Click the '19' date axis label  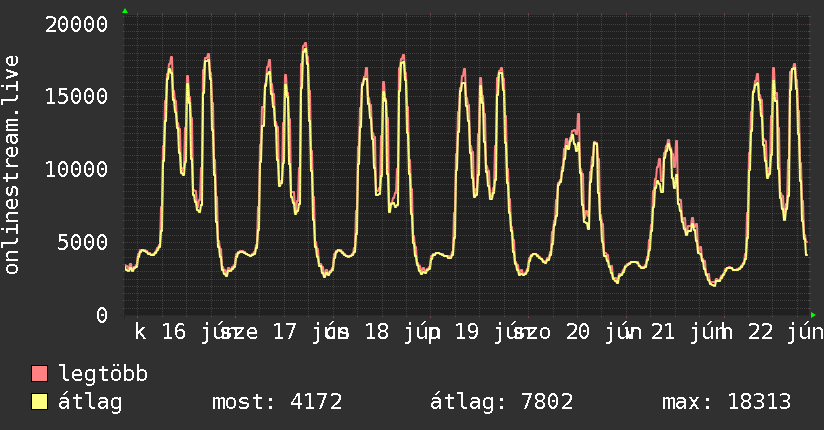467,332
